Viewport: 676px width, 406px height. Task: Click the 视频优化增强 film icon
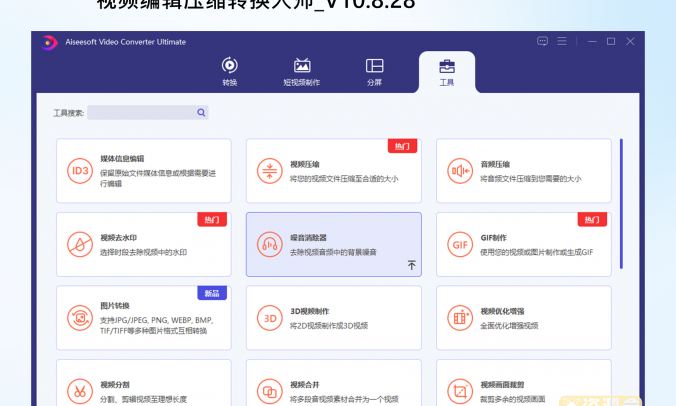click(x=460, y=318)
